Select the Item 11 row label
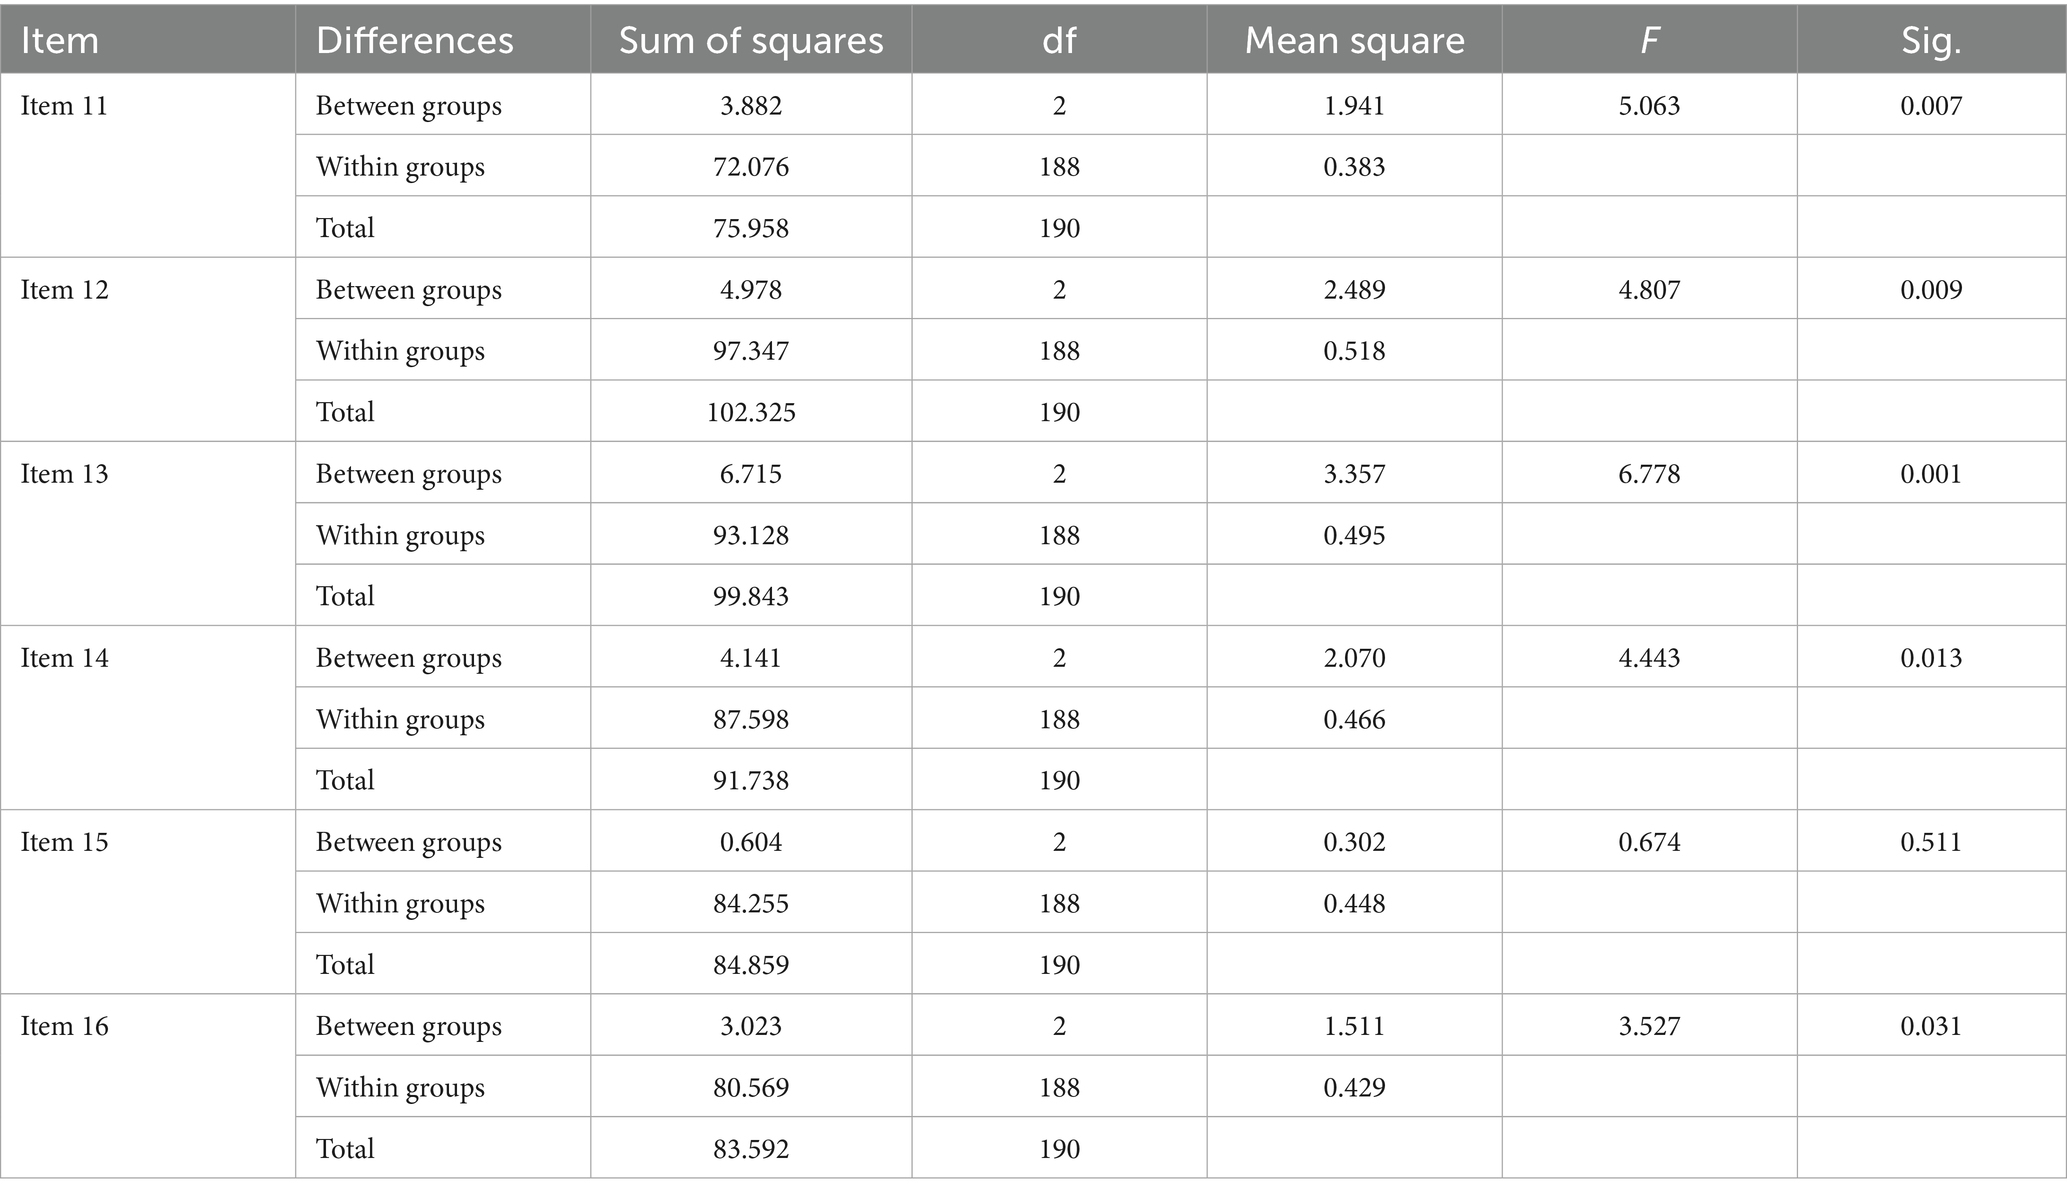 pyautogui.click(x=64, y=105)
